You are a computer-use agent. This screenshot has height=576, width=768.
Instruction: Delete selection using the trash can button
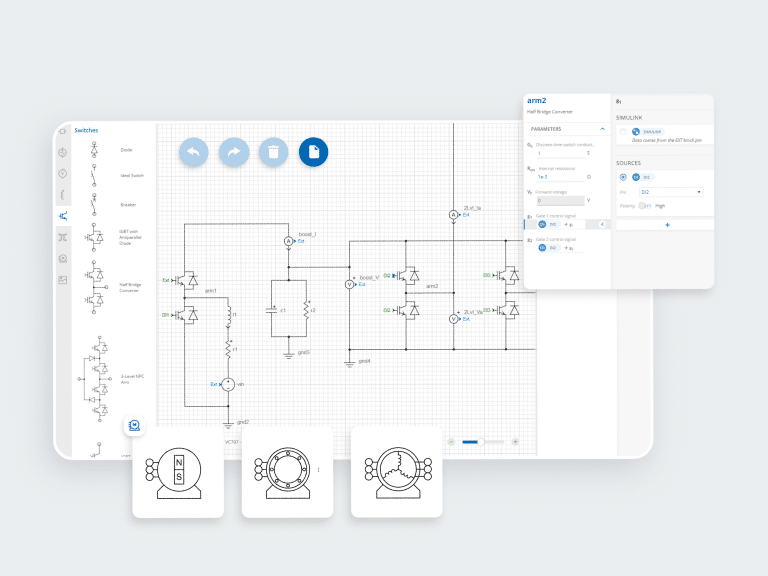click(x=273, y=152)
